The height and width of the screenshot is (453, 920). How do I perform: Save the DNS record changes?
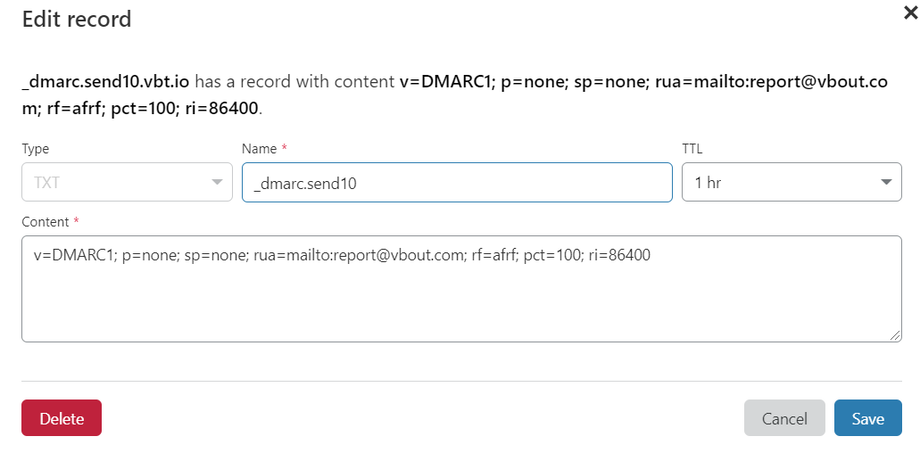click(868, 419)
